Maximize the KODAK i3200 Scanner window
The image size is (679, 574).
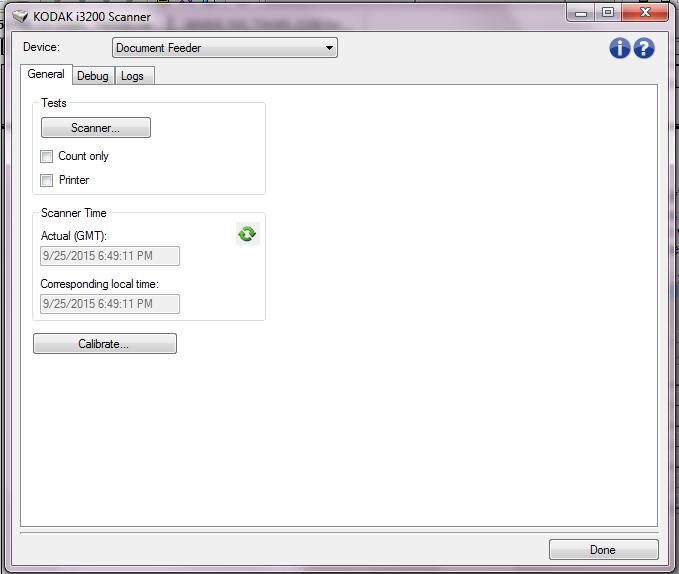coord(608,13)
